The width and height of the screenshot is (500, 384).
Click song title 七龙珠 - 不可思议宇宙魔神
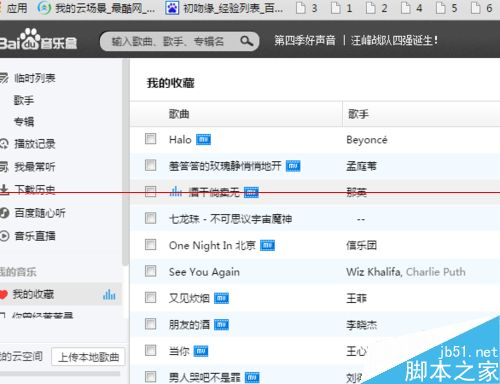230,219
